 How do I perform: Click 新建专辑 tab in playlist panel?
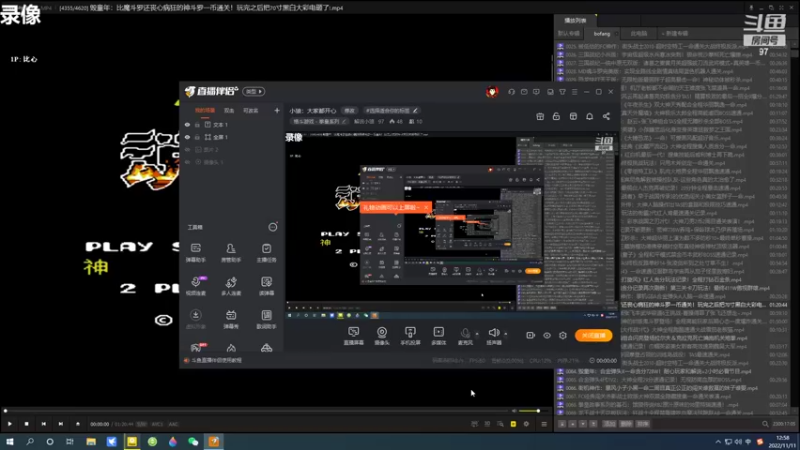(675, 34)
